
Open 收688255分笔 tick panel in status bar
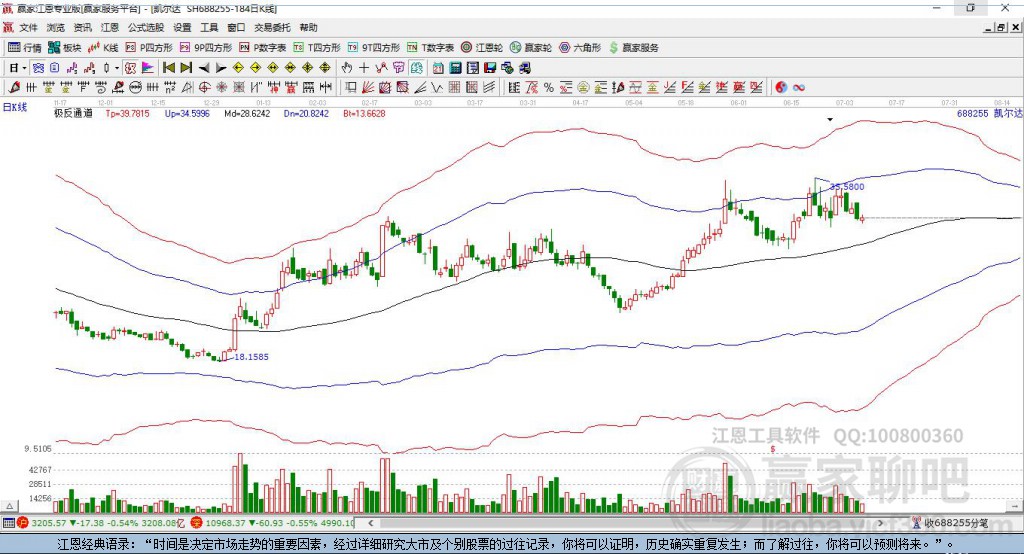point(950,523)
